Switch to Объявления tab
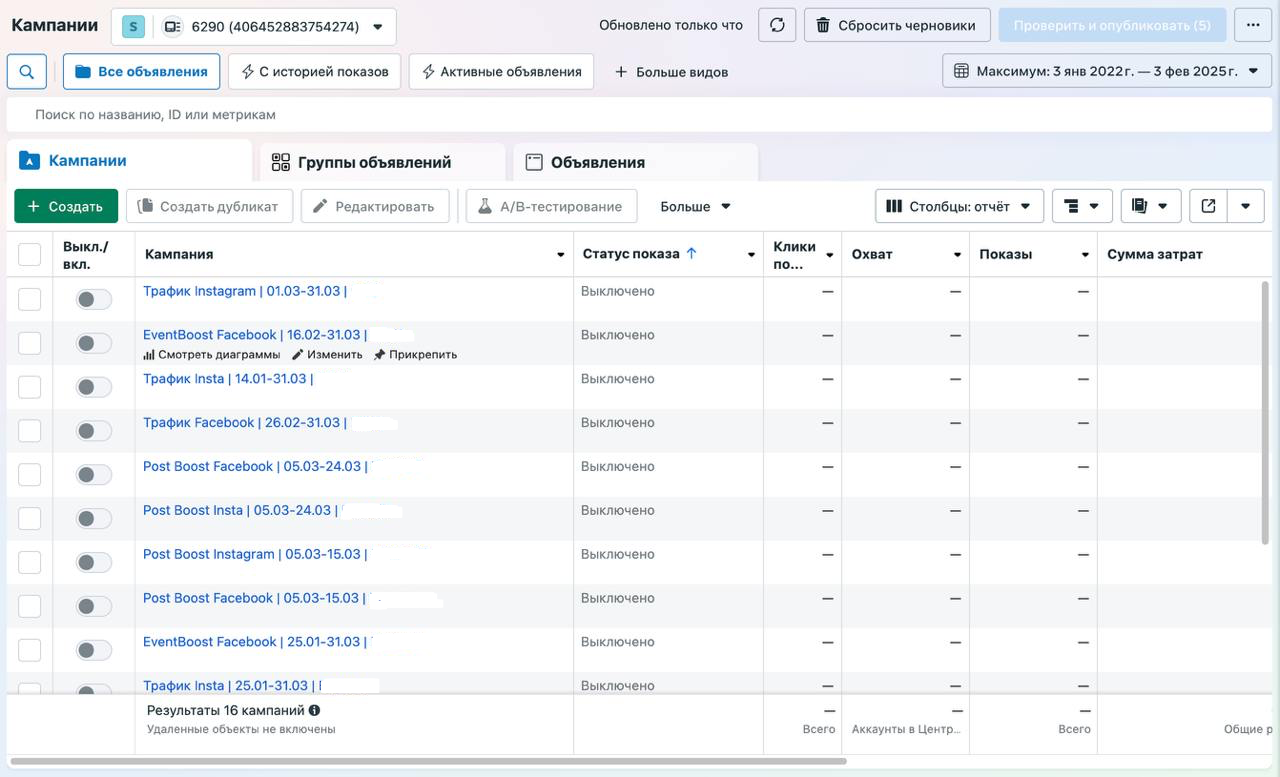The height and width of the screenshot is (777, 1280). (635, 162)
